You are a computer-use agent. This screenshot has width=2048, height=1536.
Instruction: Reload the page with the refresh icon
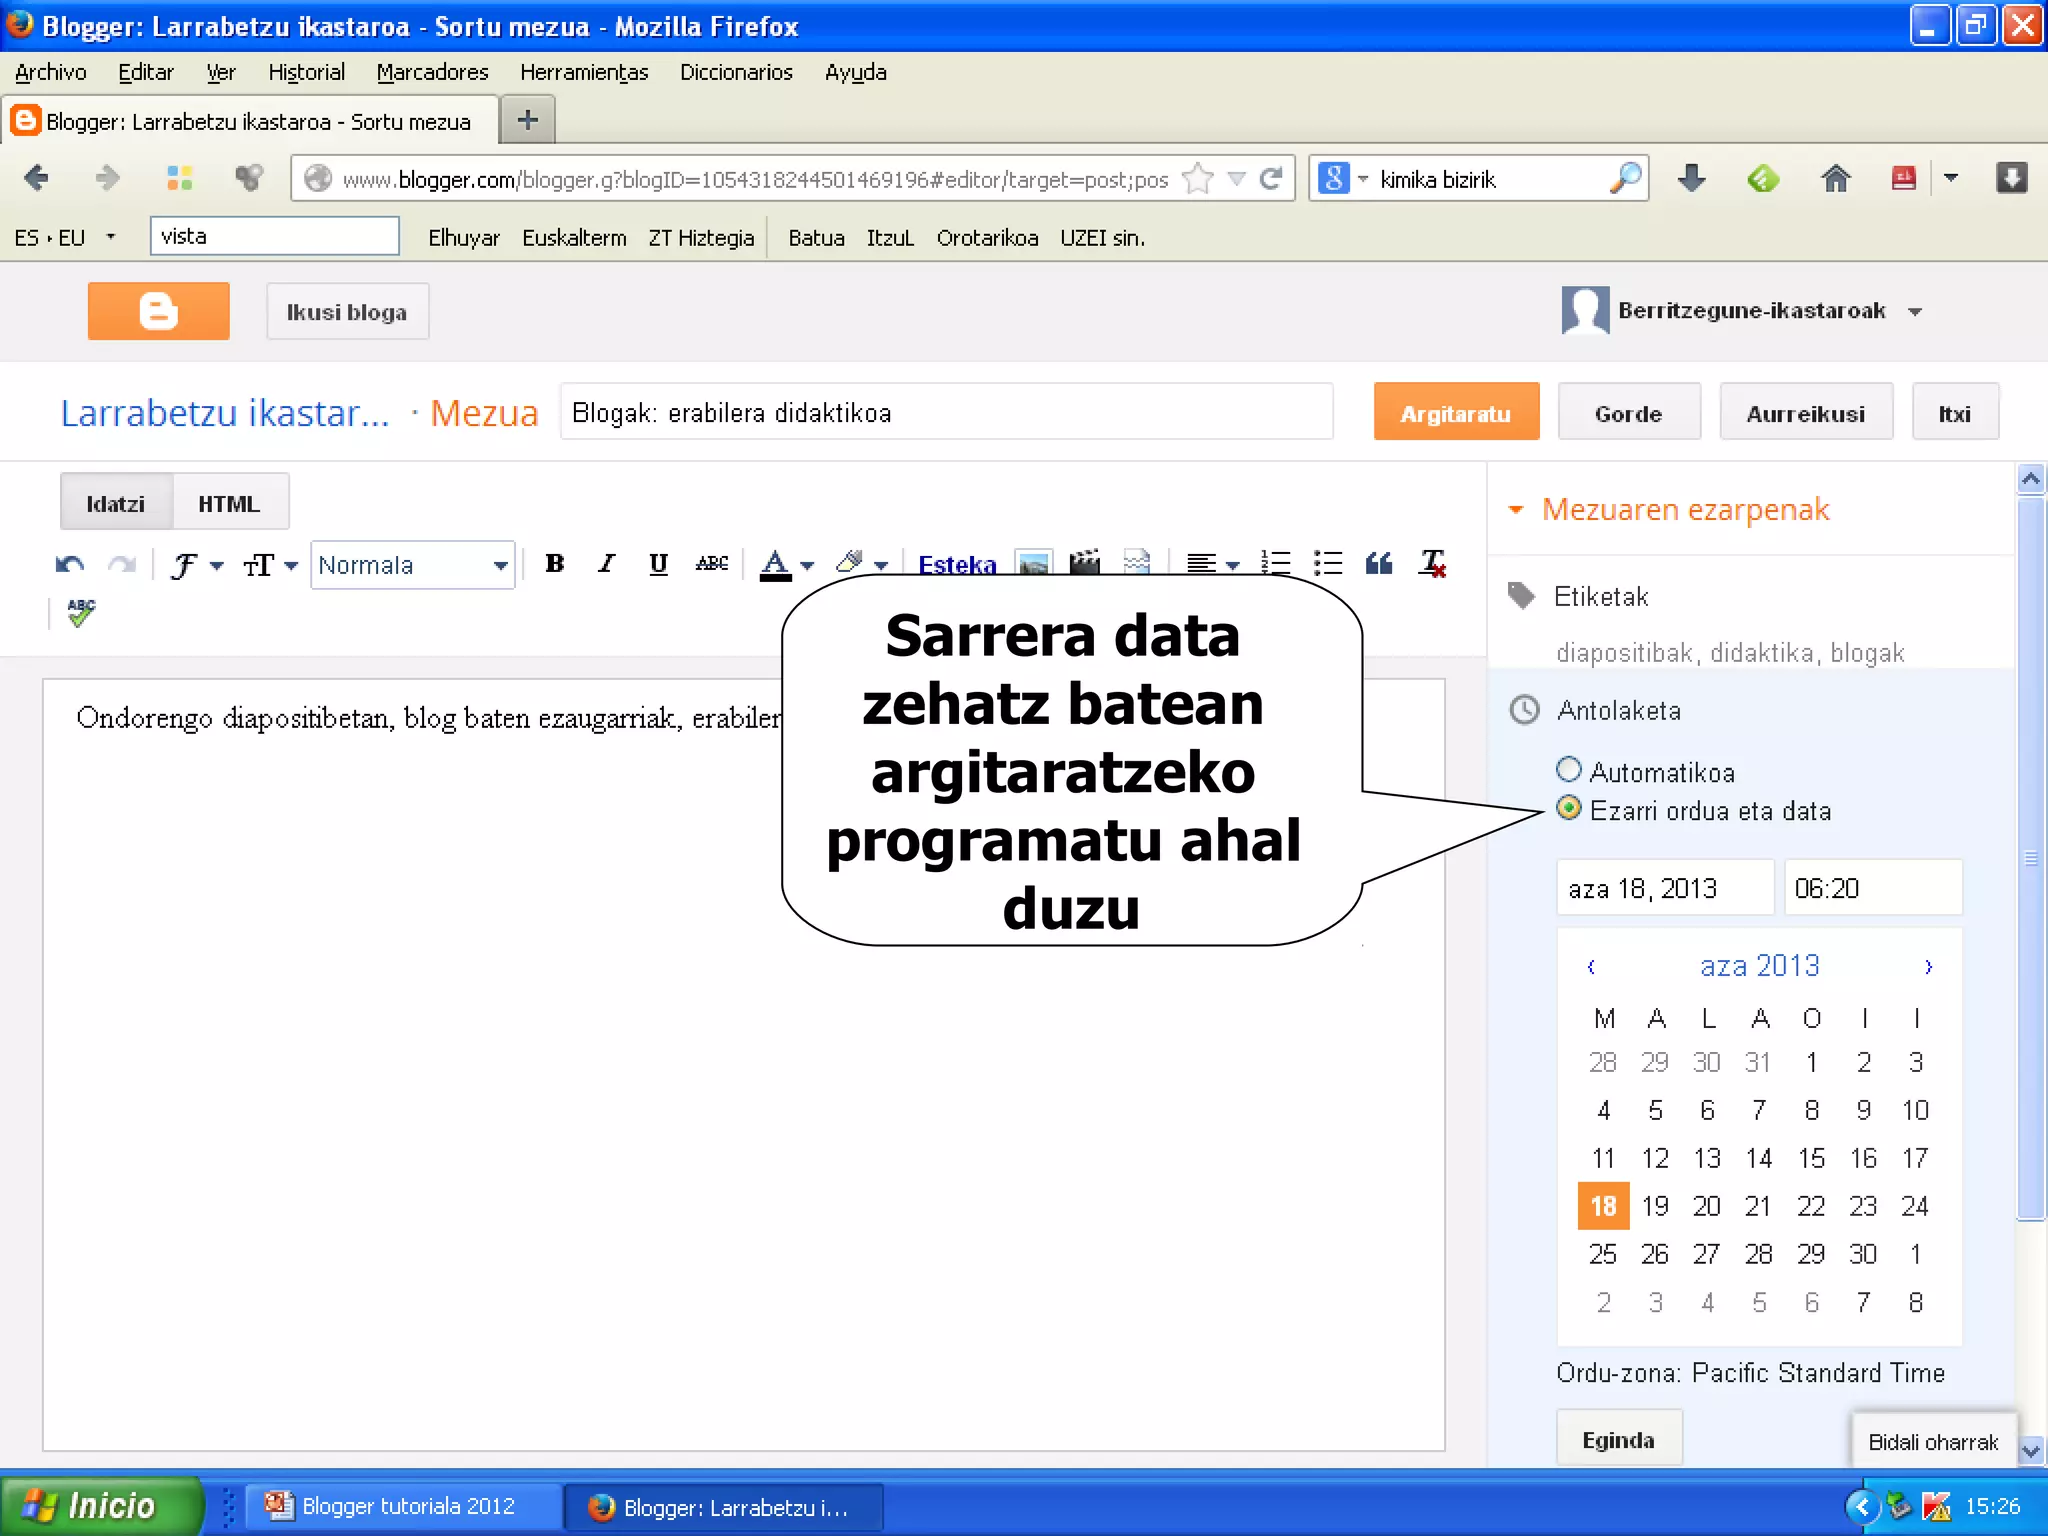1271,179
